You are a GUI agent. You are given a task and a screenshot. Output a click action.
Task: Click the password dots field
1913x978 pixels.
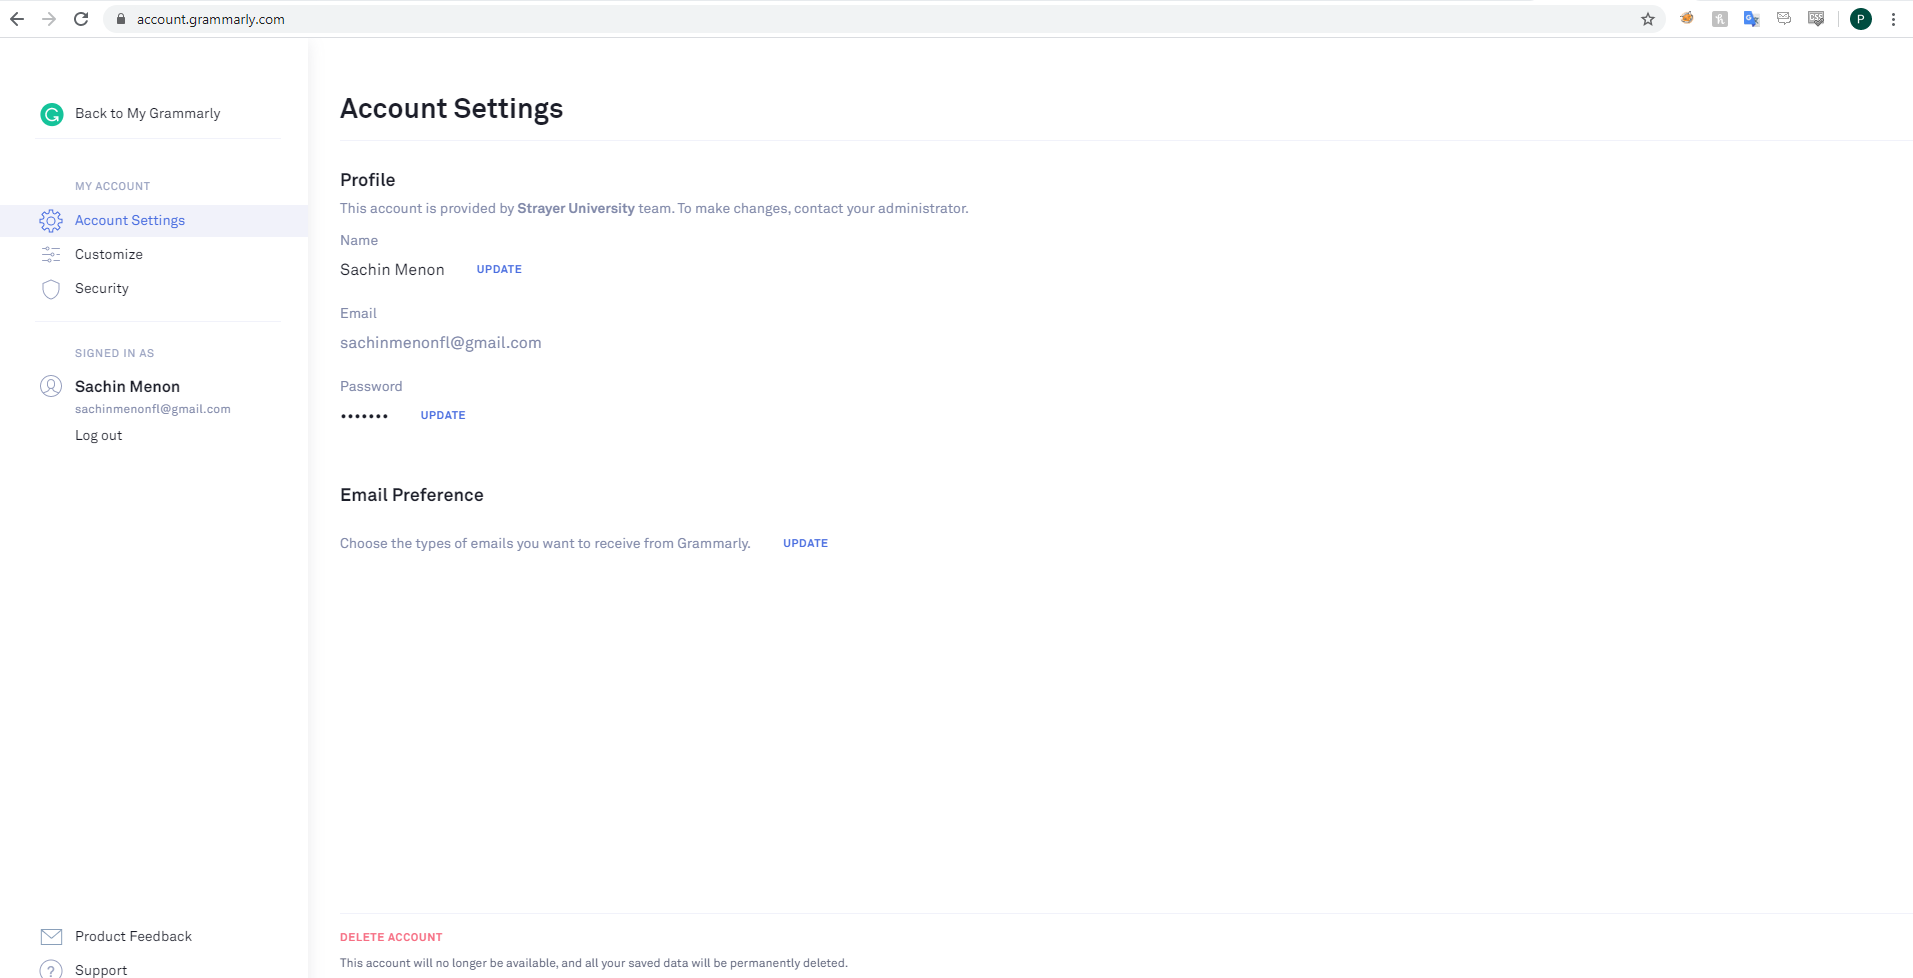pos(364,416)
